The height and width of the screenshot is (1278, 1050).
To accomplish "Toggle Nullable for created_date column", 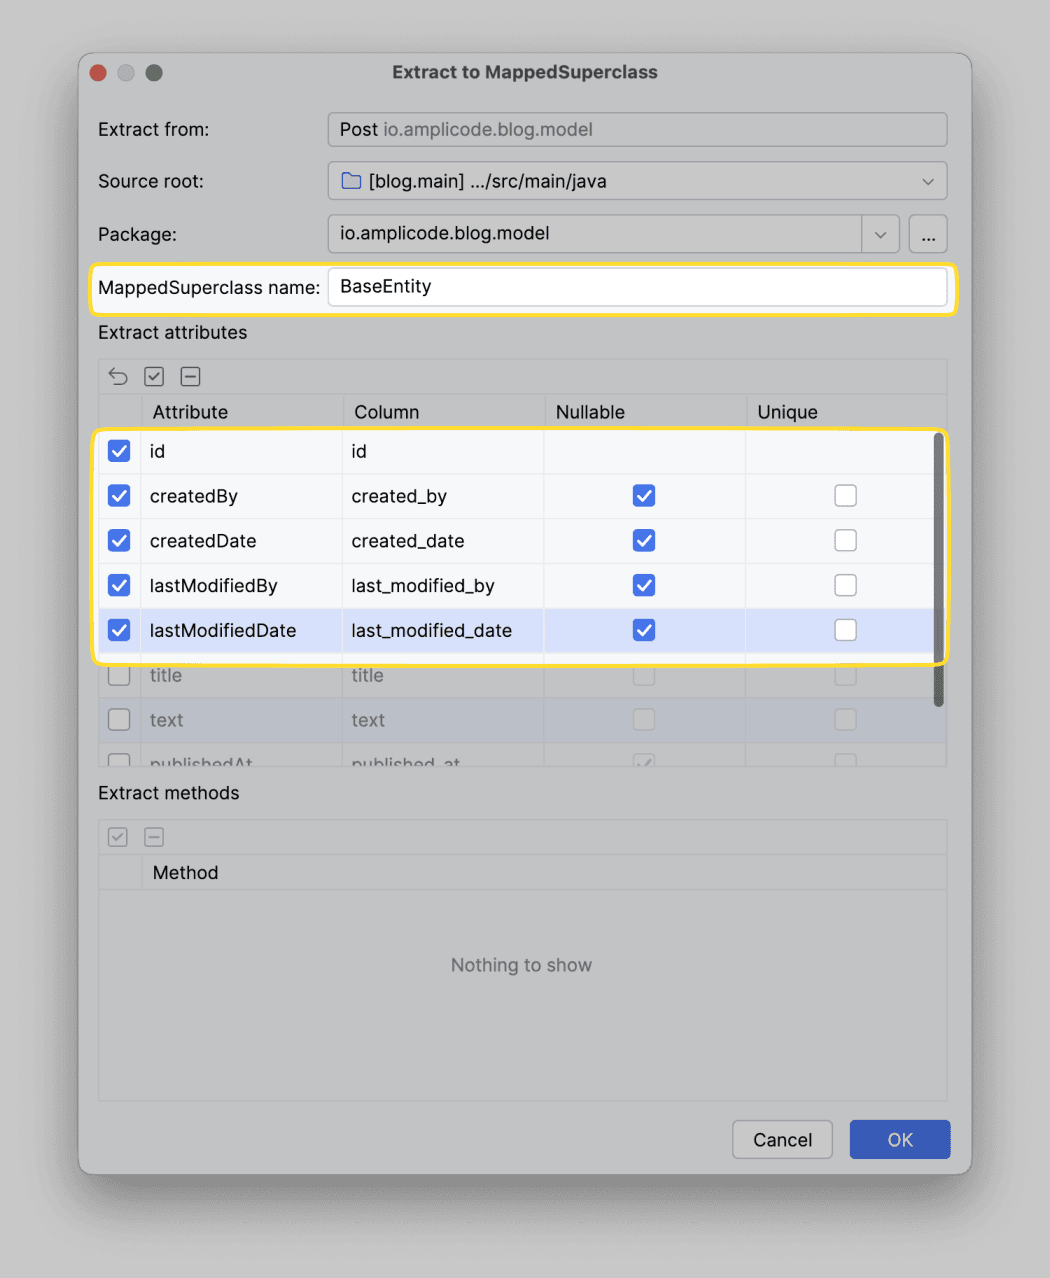I will (x=644, y=541).
